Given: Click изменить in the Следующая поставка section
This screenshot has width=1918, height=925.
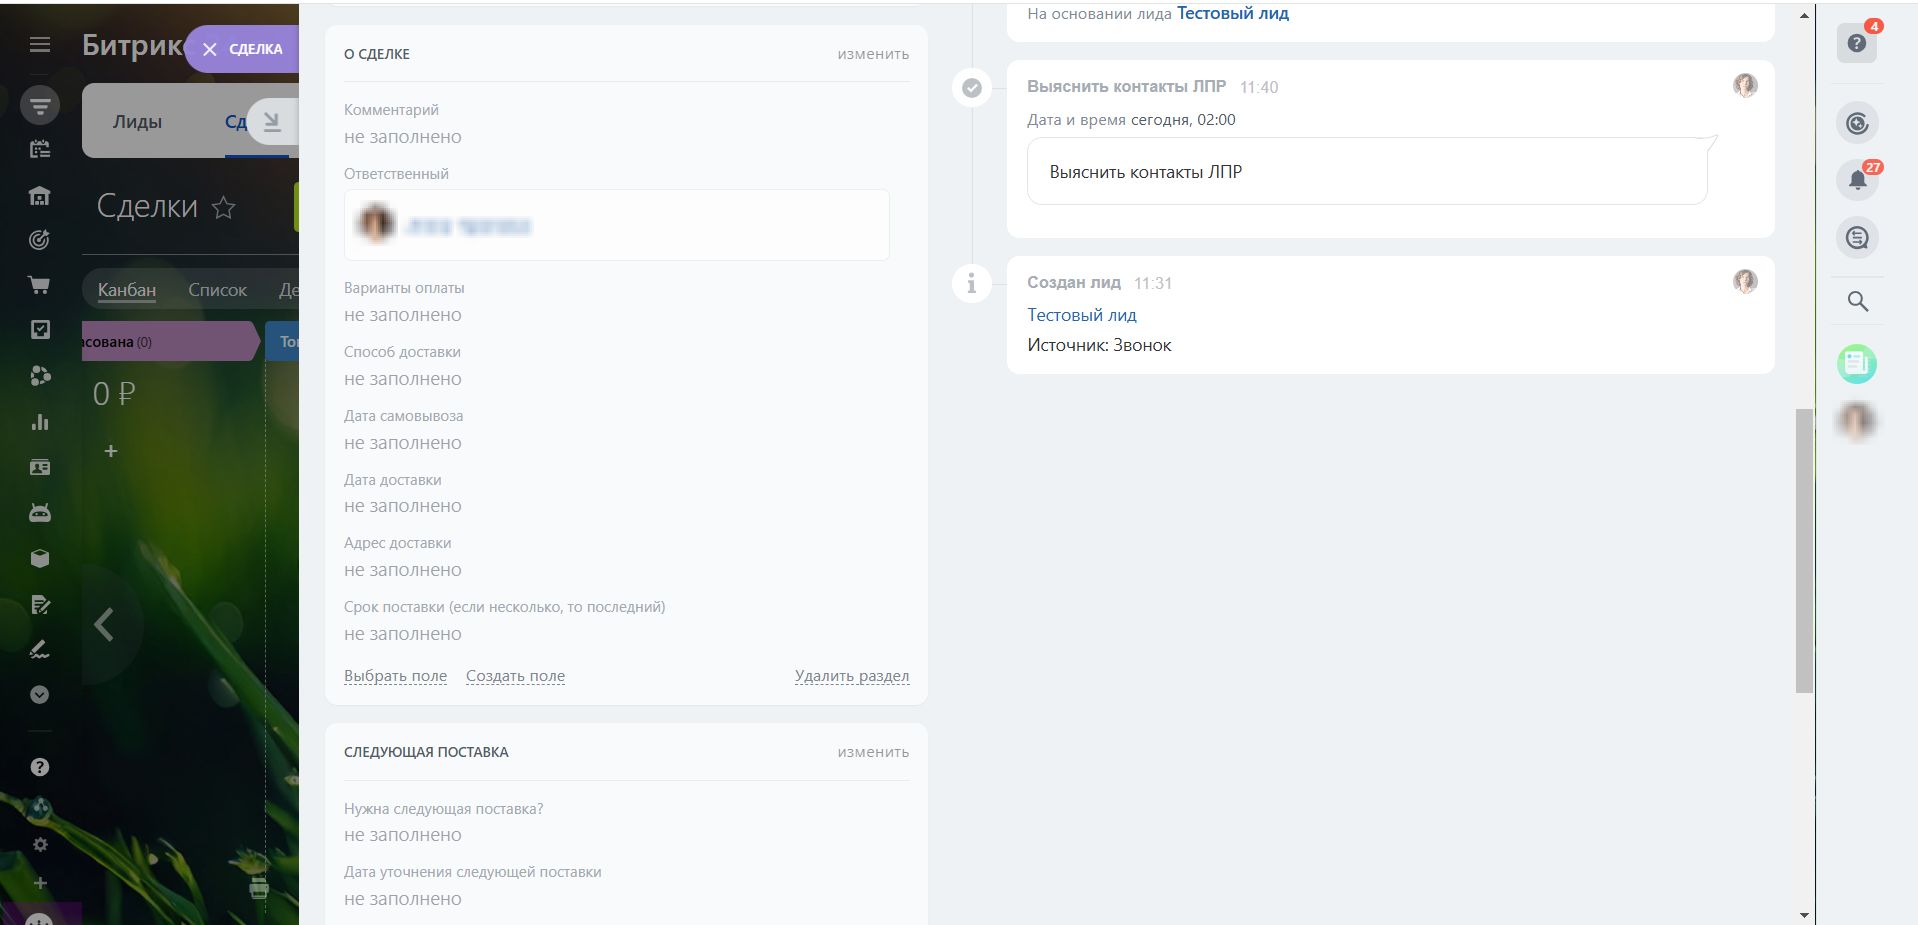Looking at the screenshot, I should point(873,752).
